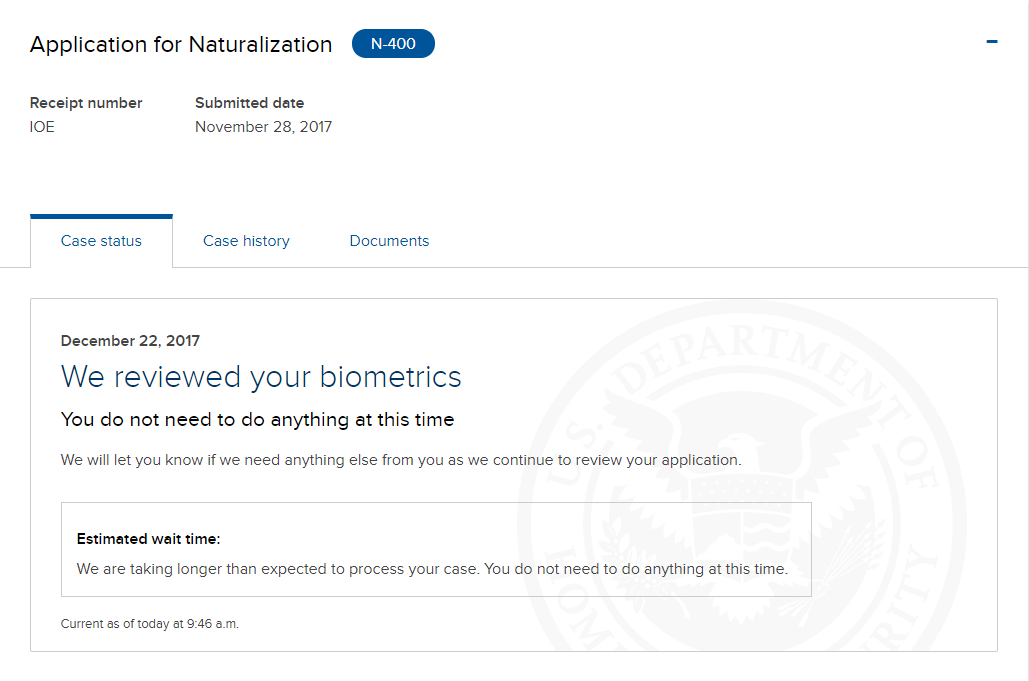Click the Homeland Security seal watermark
This screenshot has height=681, width=1029.
pyautogui.click(x=742, y=479)
